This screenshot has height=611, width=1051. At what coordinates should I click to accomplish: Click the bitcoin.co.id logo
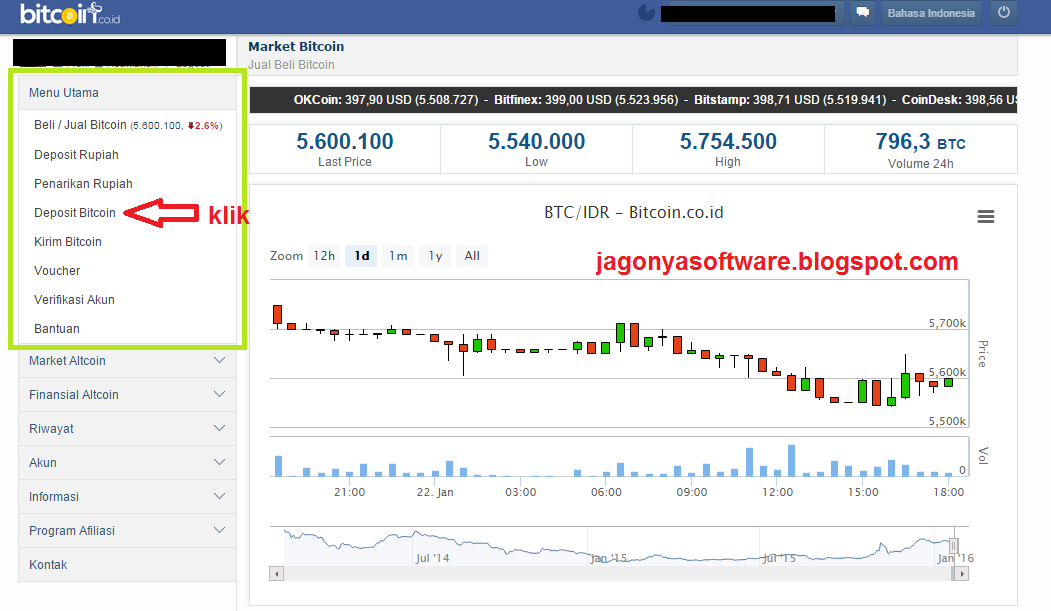coord(70,13)
